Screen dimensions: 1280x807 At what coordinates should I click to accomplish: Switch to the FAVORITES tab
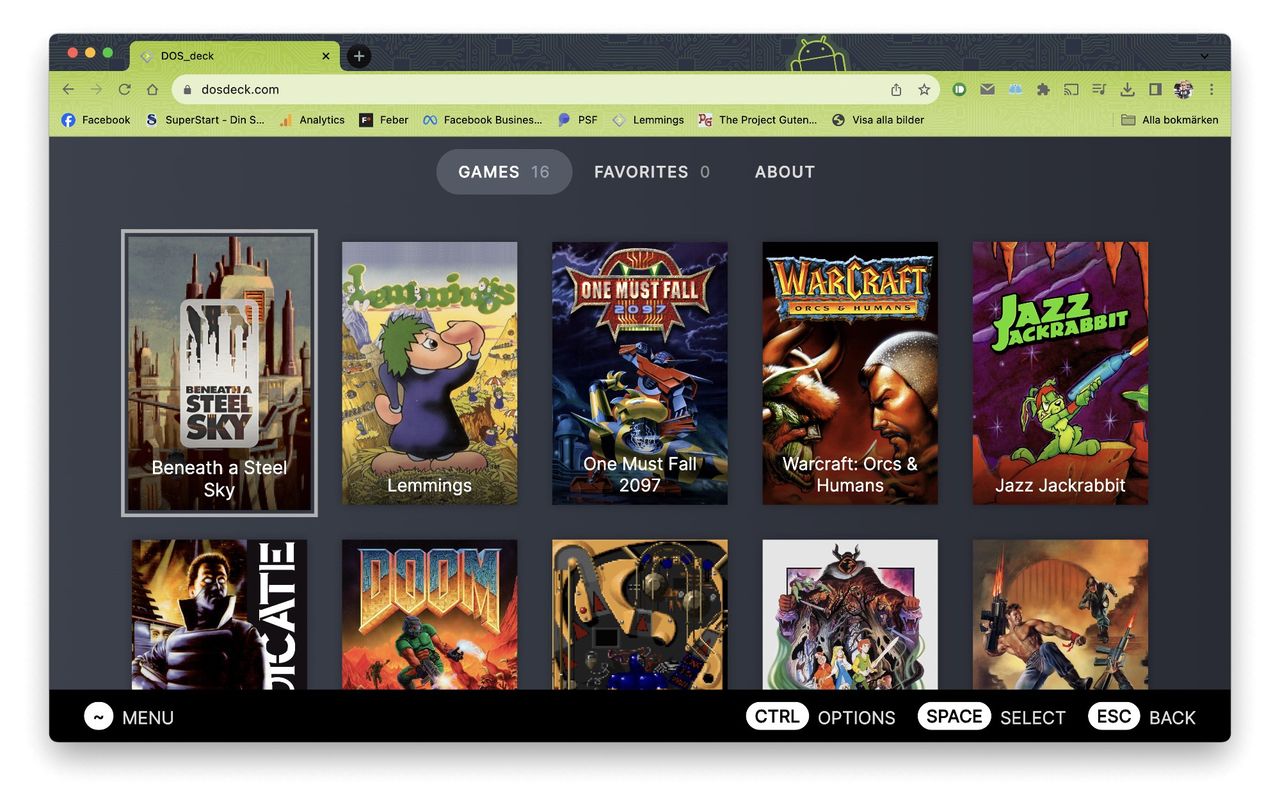651,172
